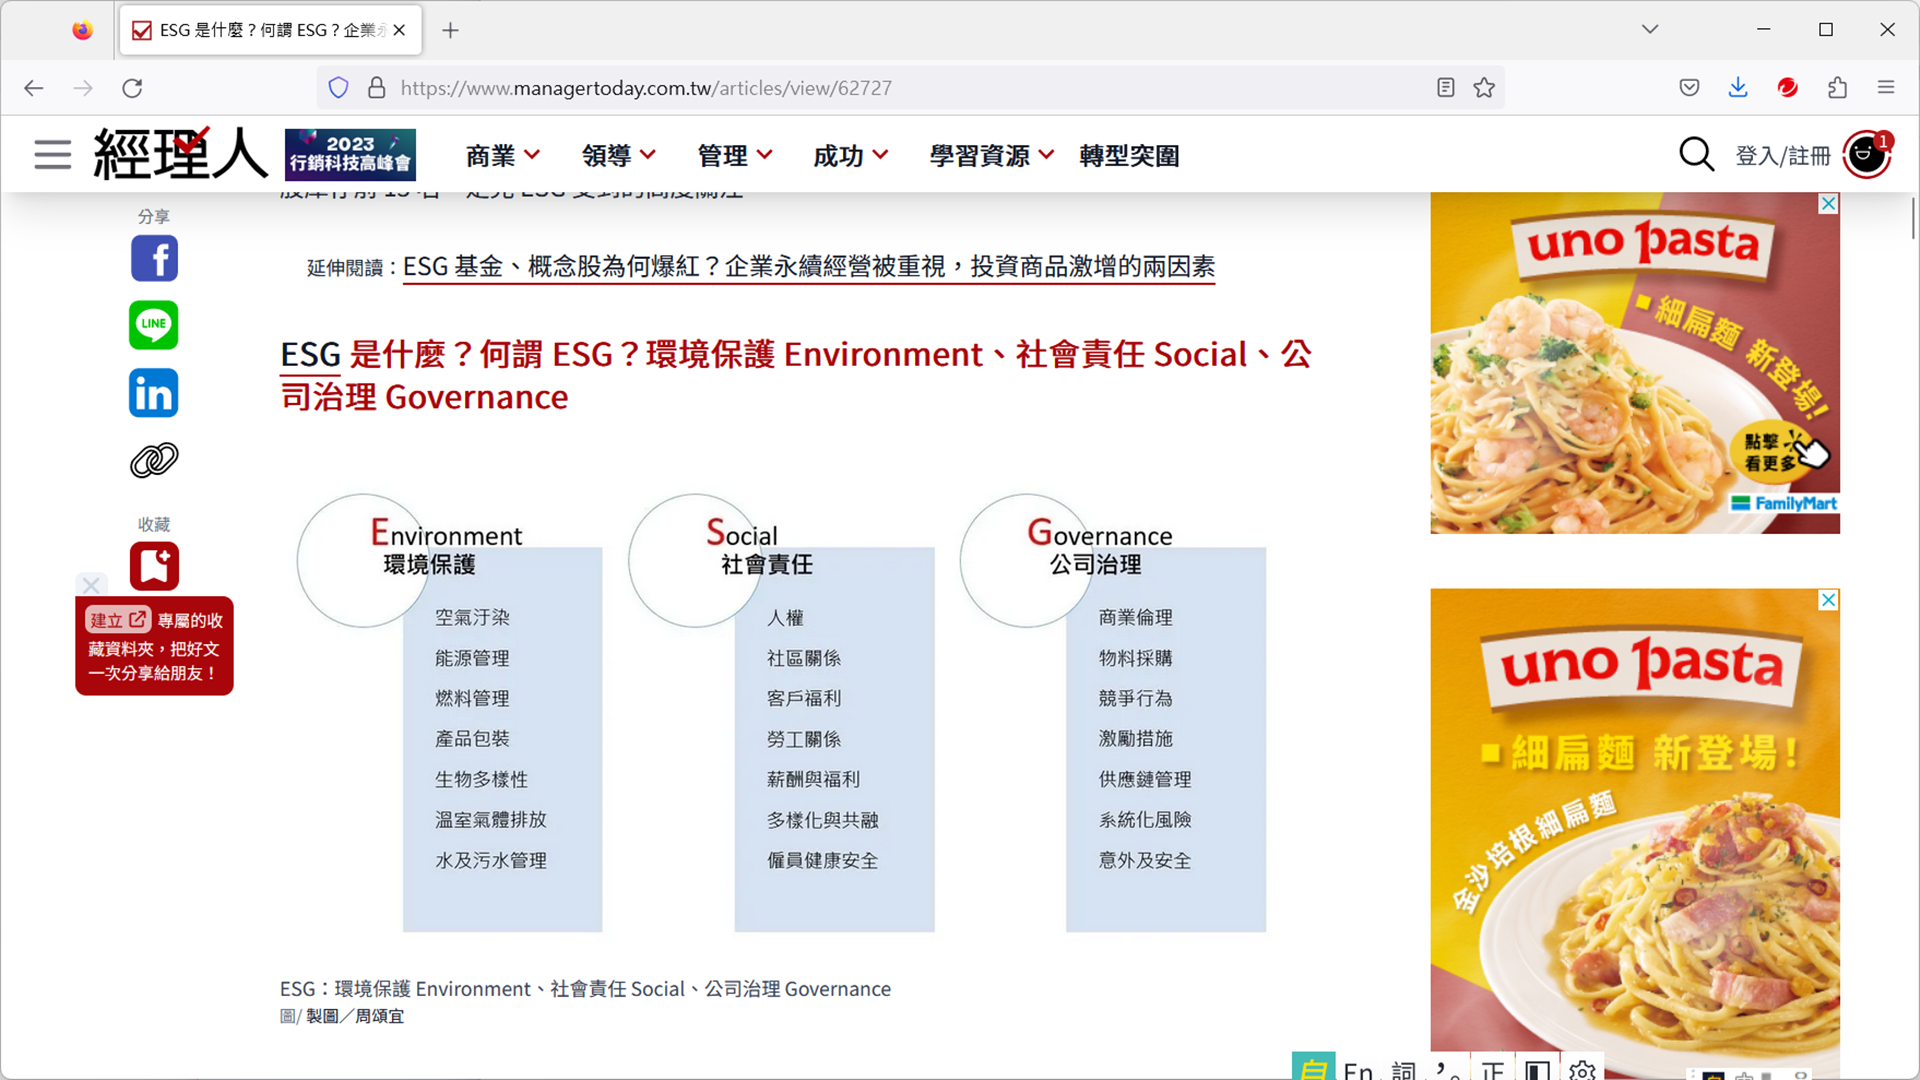1920x1080 pixels.
Task: Click the 溫室氣體排放 item in Environment column
Action: [x=491, y=820]
